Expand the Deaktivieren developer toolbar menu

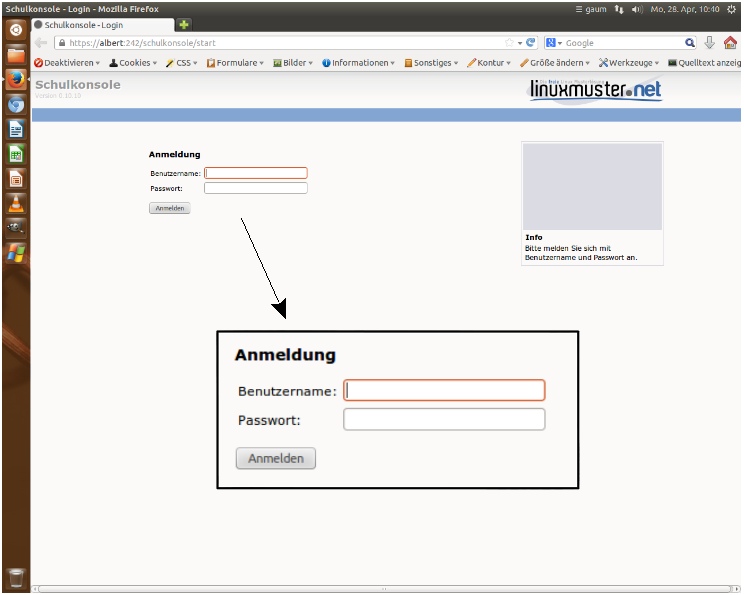pyautogui.click(x=68, y=62)
